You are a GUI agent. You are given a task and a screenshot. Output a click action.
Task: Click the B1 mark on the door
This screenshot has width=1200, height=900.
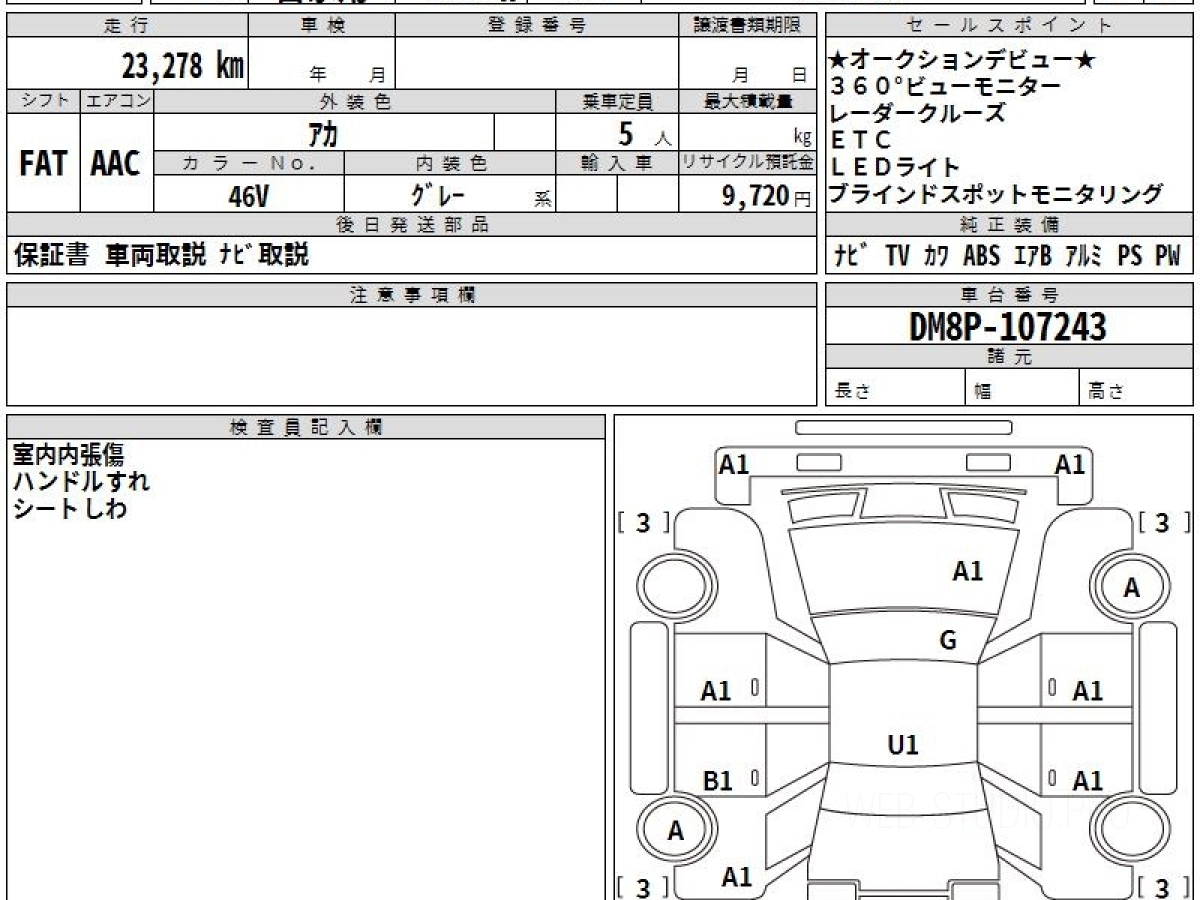click(717, 781)
